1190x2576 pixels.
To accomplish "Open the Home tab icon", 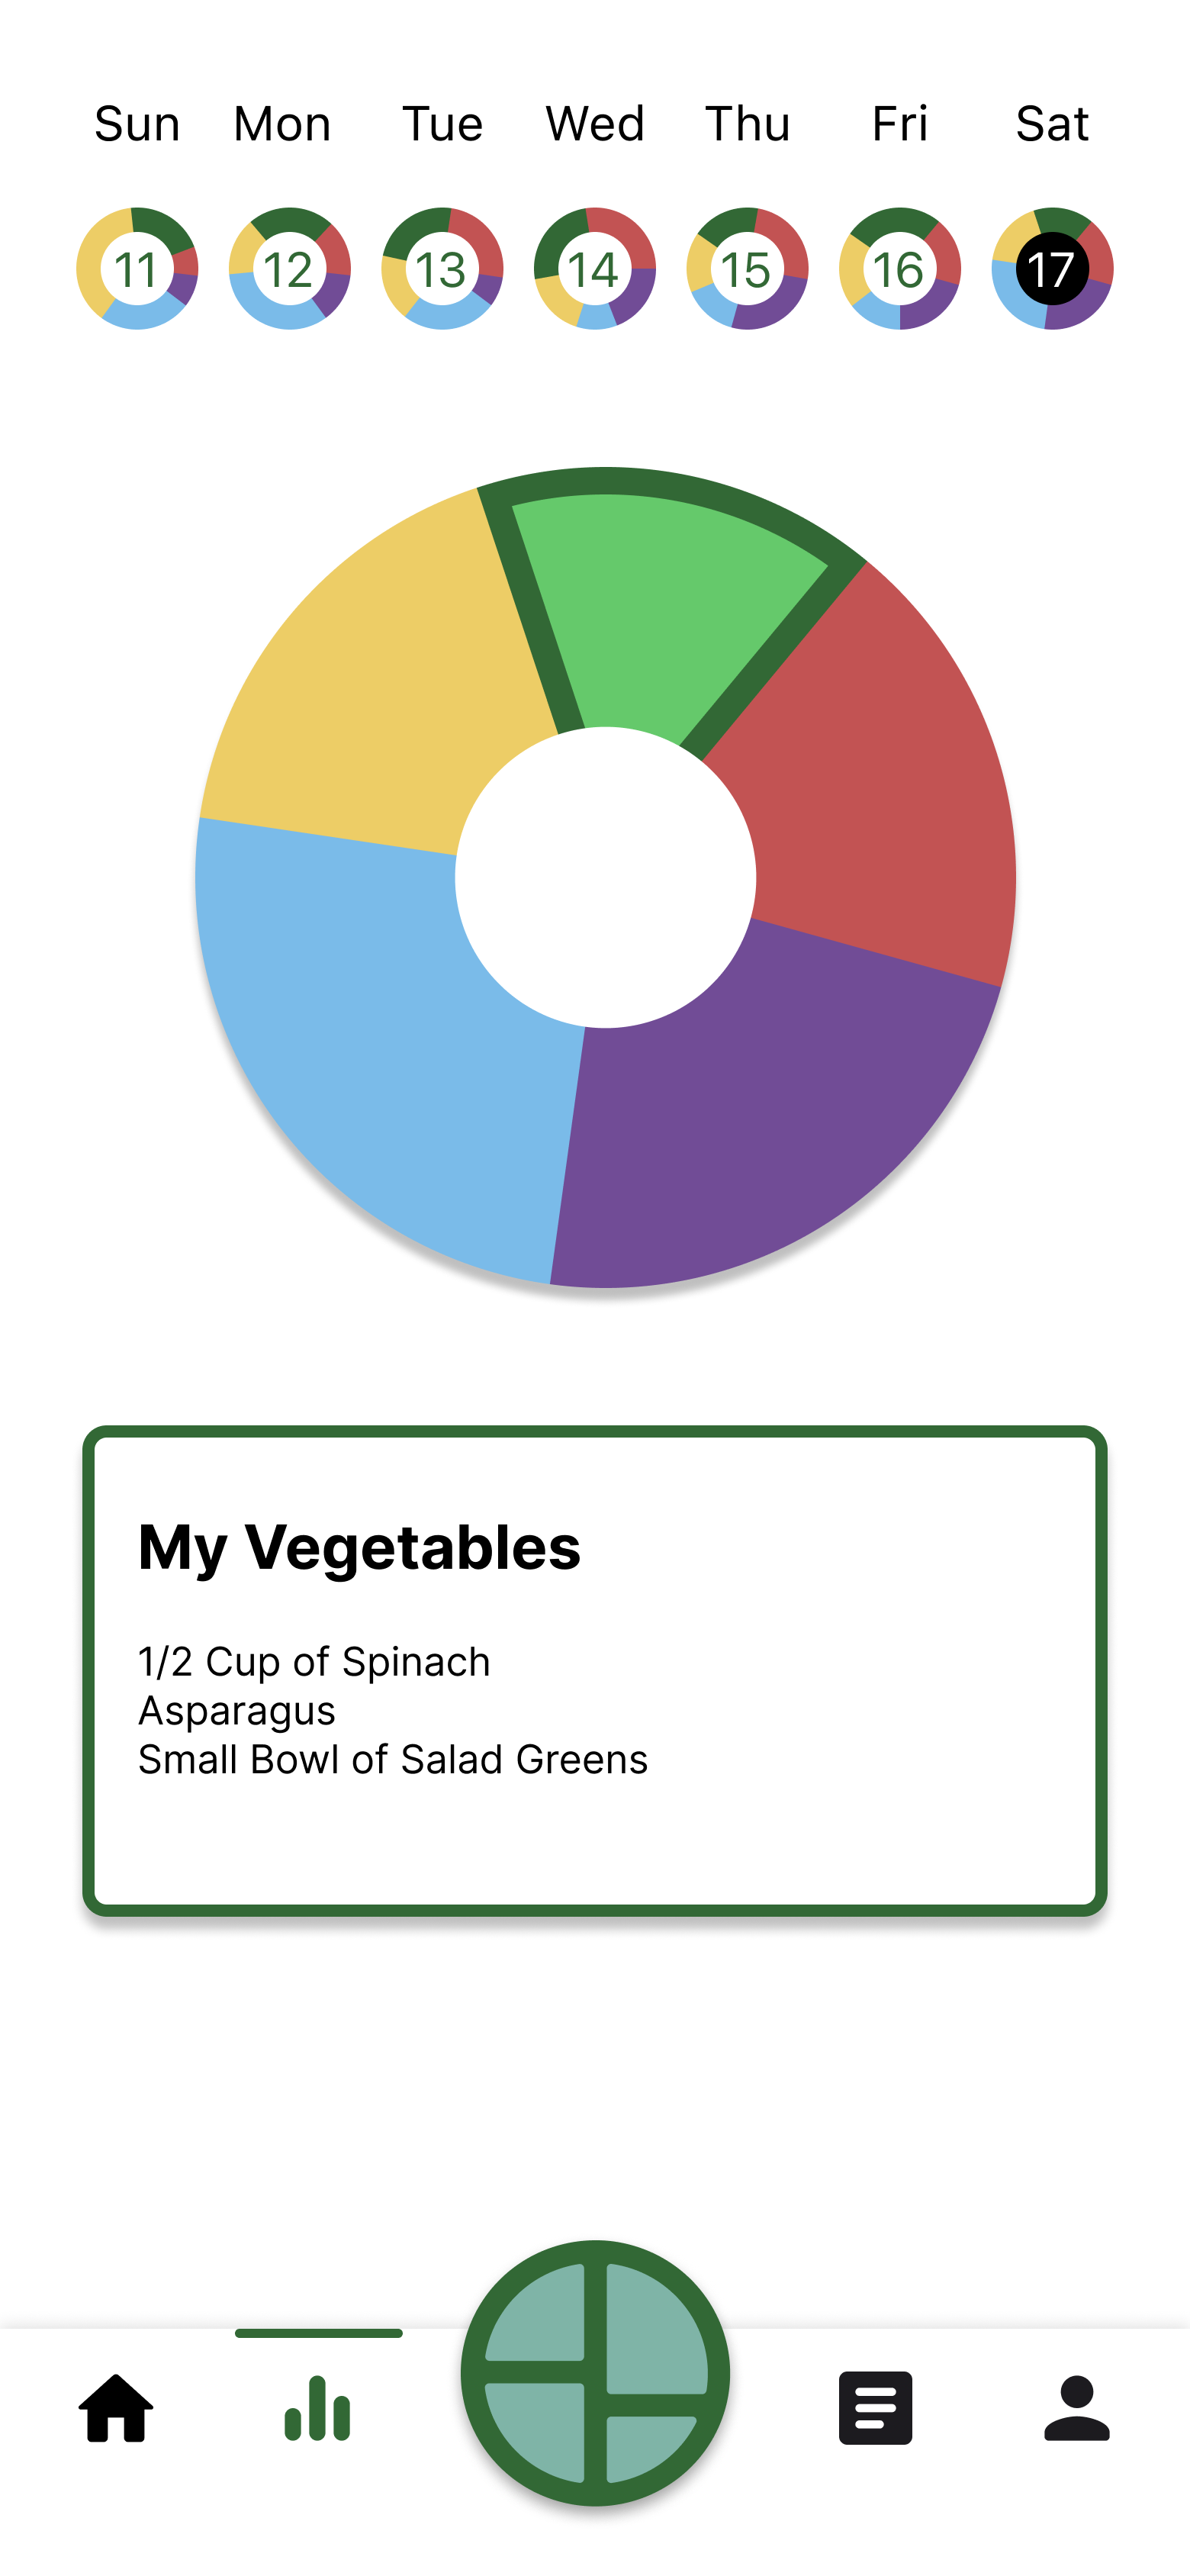I will coord(116,2408).
